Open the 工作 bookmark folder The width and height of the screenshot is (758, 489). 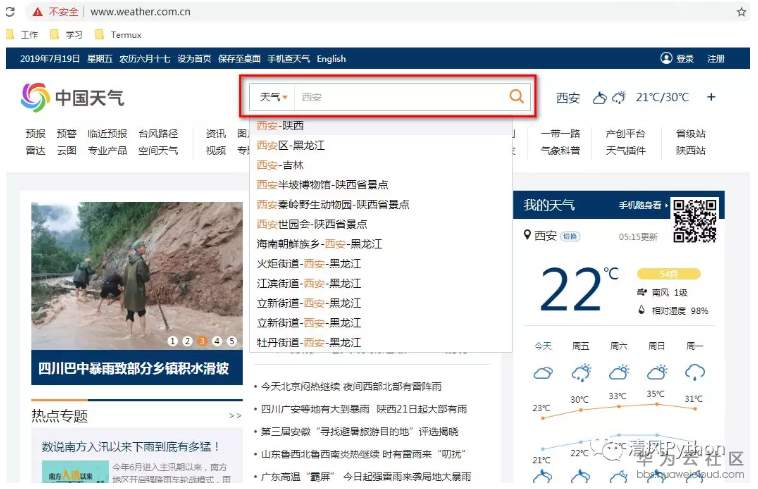pos(22,35)
